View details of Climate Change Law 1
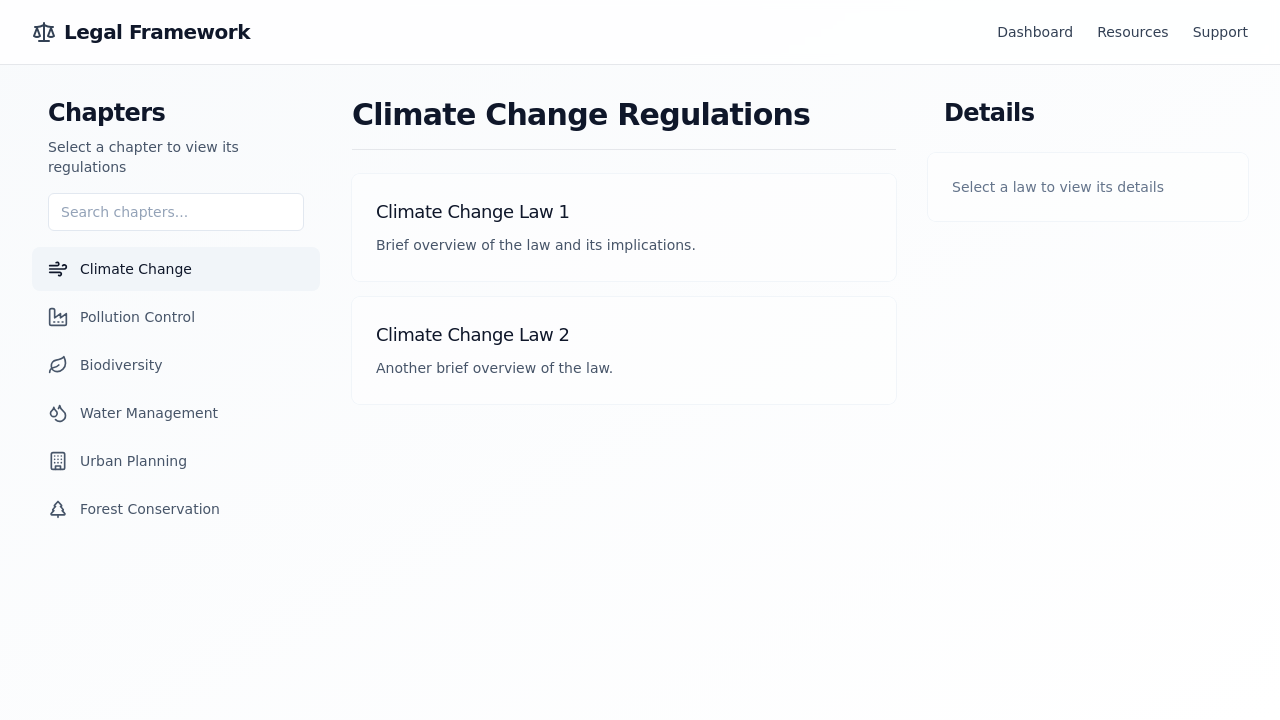Image resolution: width=1280 pixels, height=720 pixels. point(624,227)
